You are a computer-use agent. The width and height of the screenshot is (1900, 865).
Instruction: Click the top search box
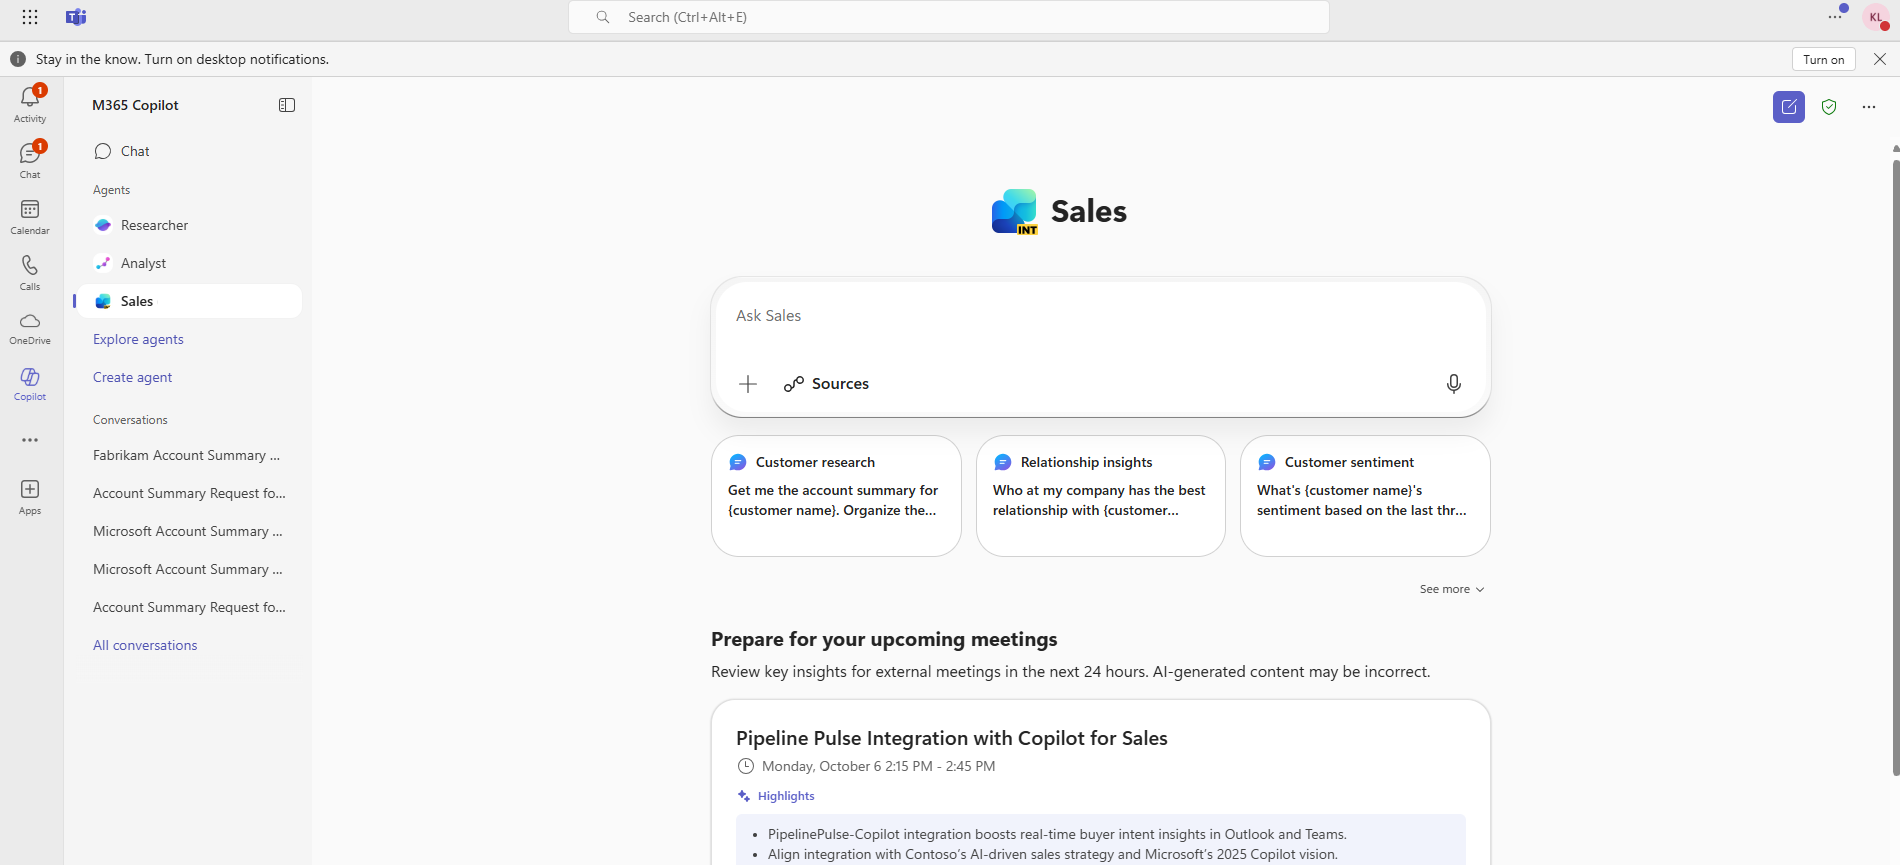(949, 17)
